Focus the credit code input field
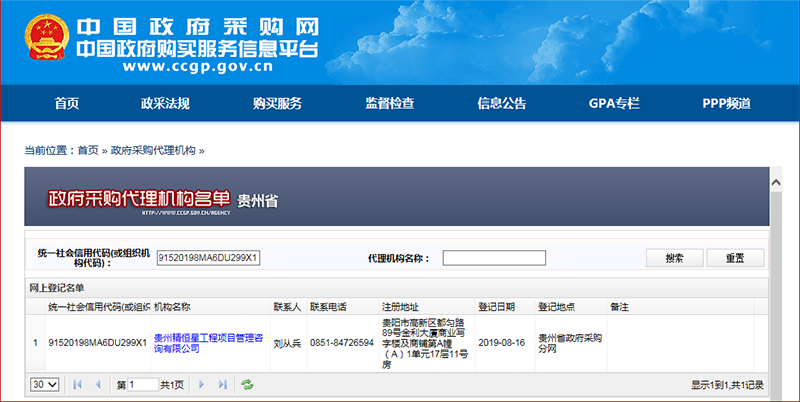The height and width of the screenshot is (402, 800). pyautogui.click(x=208, y=258)
